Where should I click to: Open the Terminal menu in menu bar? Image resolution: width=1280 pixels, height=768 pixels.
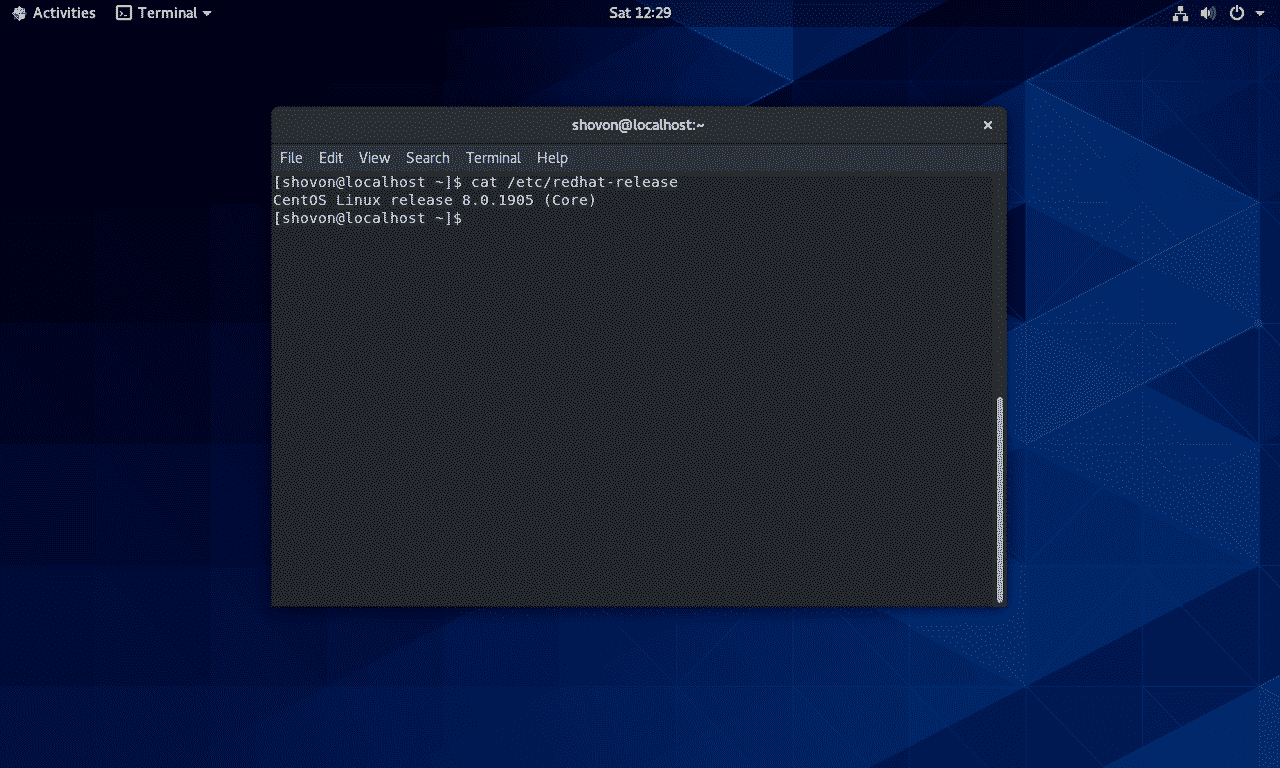click(493, 158)
